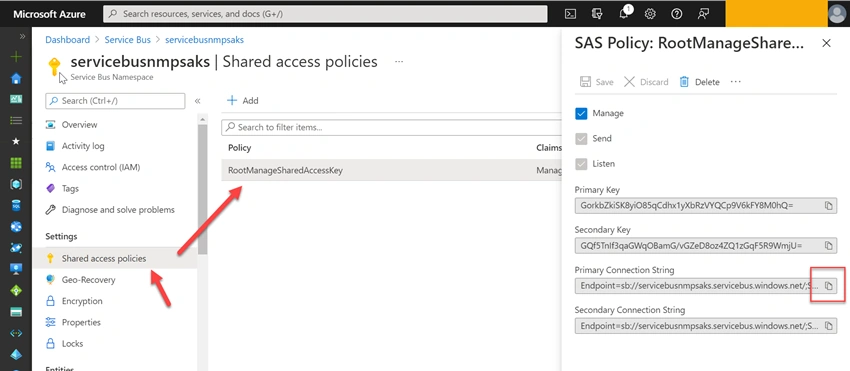Image resolution: width=850 pixels, height=371 pixels.
Task: Open All services list icon
Action: (16, 120)
